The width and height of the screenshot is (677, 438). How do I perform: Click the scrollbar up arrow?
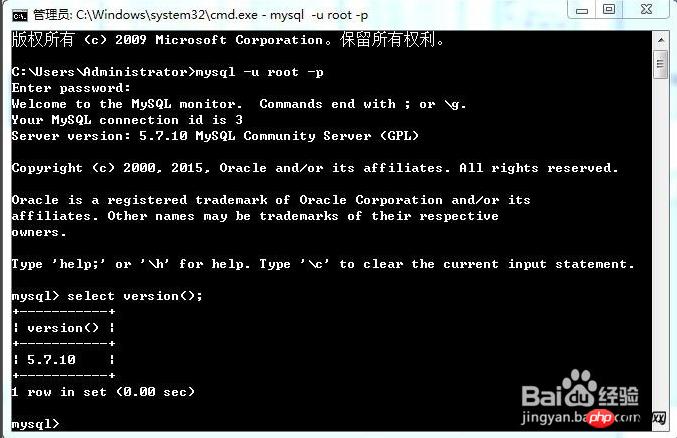660,41
